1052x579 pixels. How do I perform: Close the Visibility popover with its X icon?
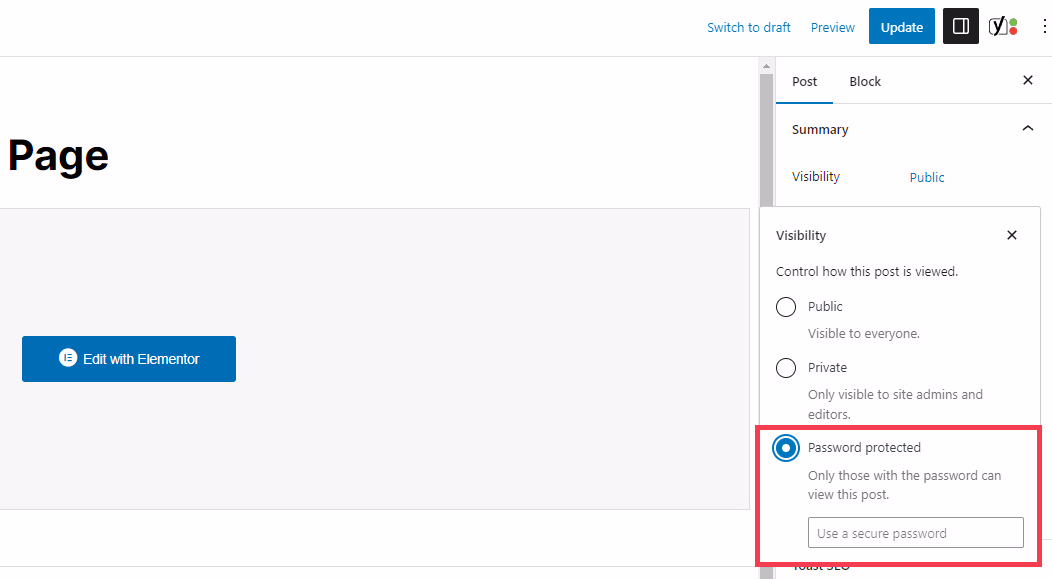click(1012, 235)
